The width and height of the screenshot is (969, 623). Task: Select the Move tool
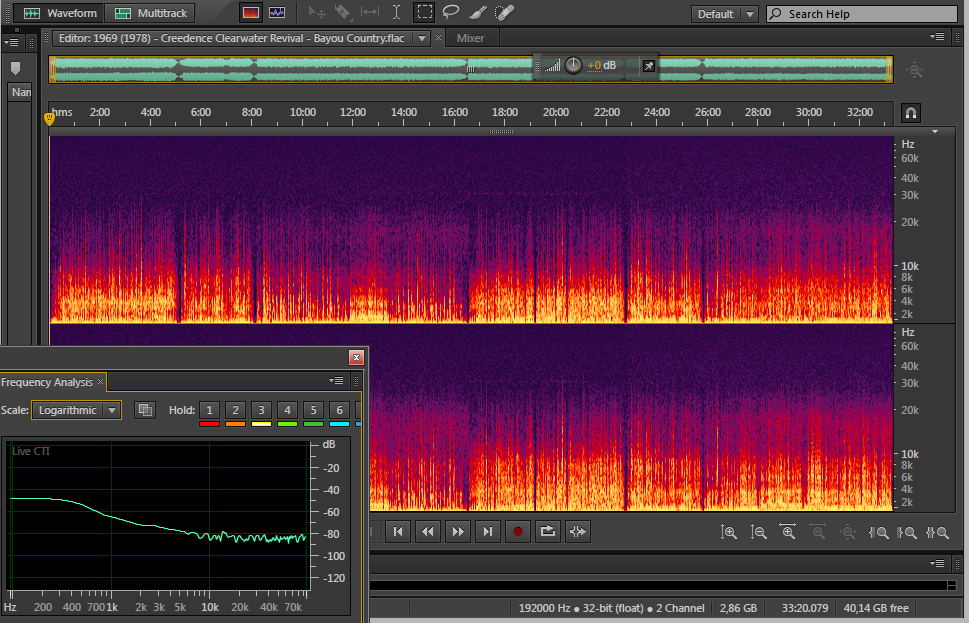click(317, 12)
